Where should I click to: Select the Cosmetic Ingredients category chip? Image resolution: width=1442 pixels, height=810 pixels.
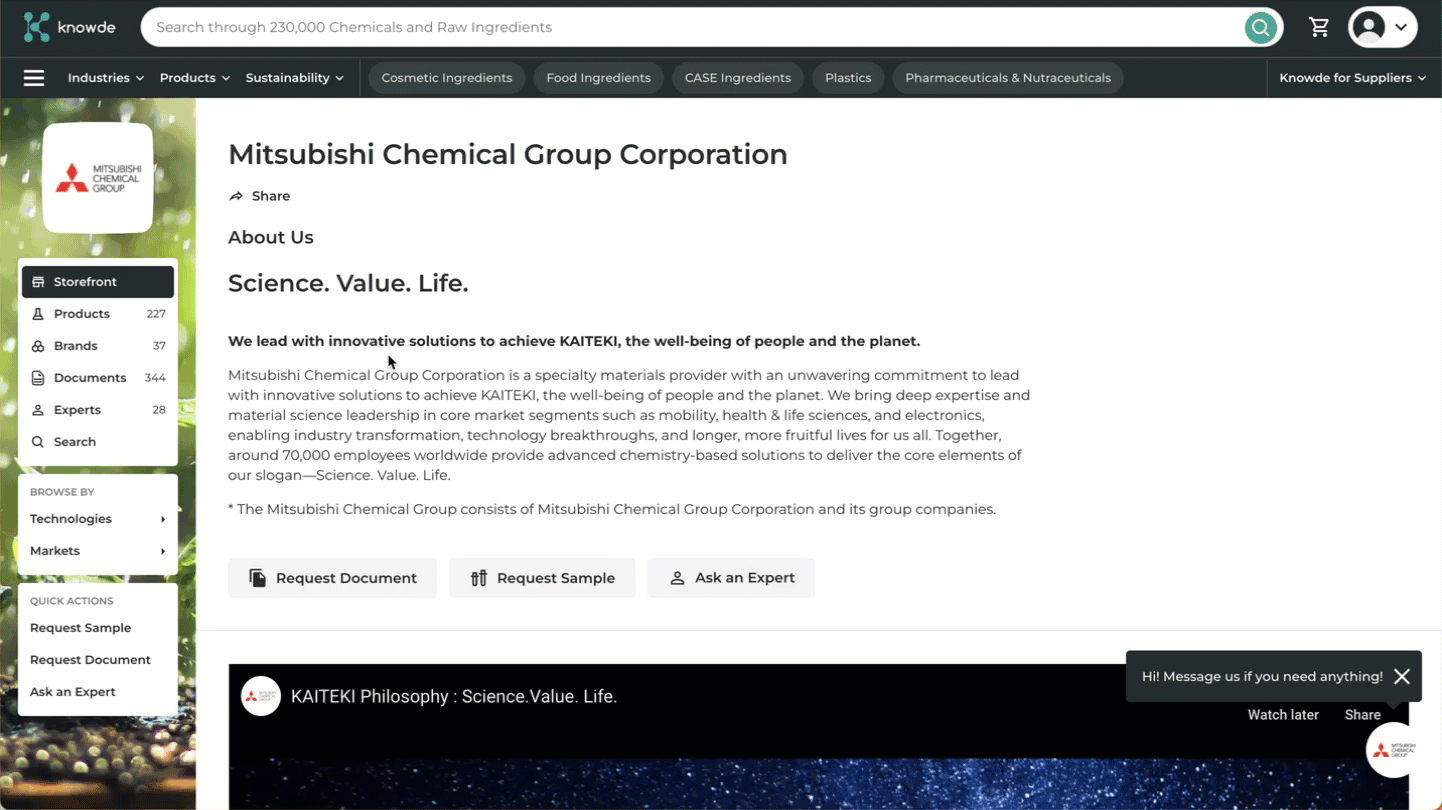[446, 78]
